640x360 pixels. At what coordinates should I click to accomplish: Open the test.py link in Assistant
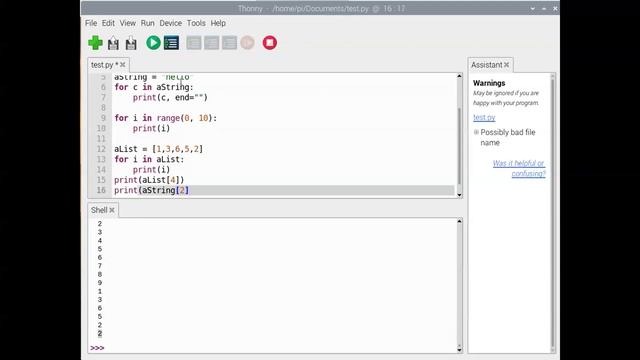(484, 118)
